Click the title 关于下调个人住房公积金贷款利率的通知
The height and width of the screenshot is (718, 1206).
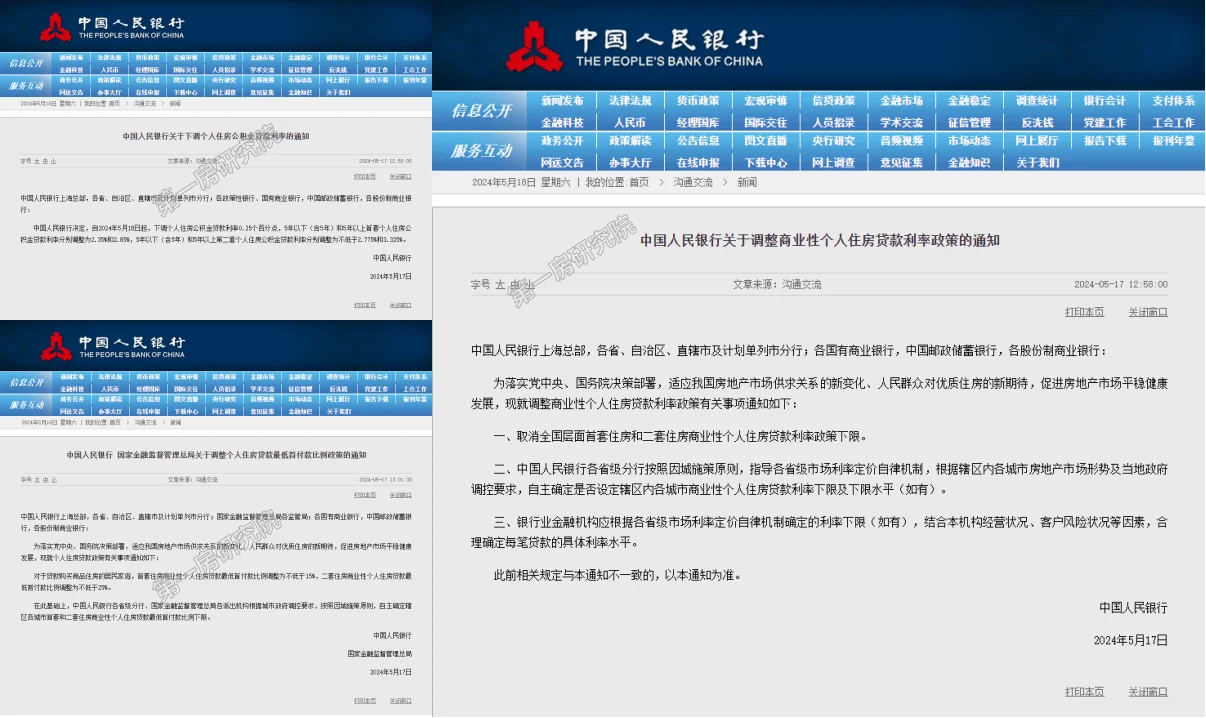coord(217,135)
